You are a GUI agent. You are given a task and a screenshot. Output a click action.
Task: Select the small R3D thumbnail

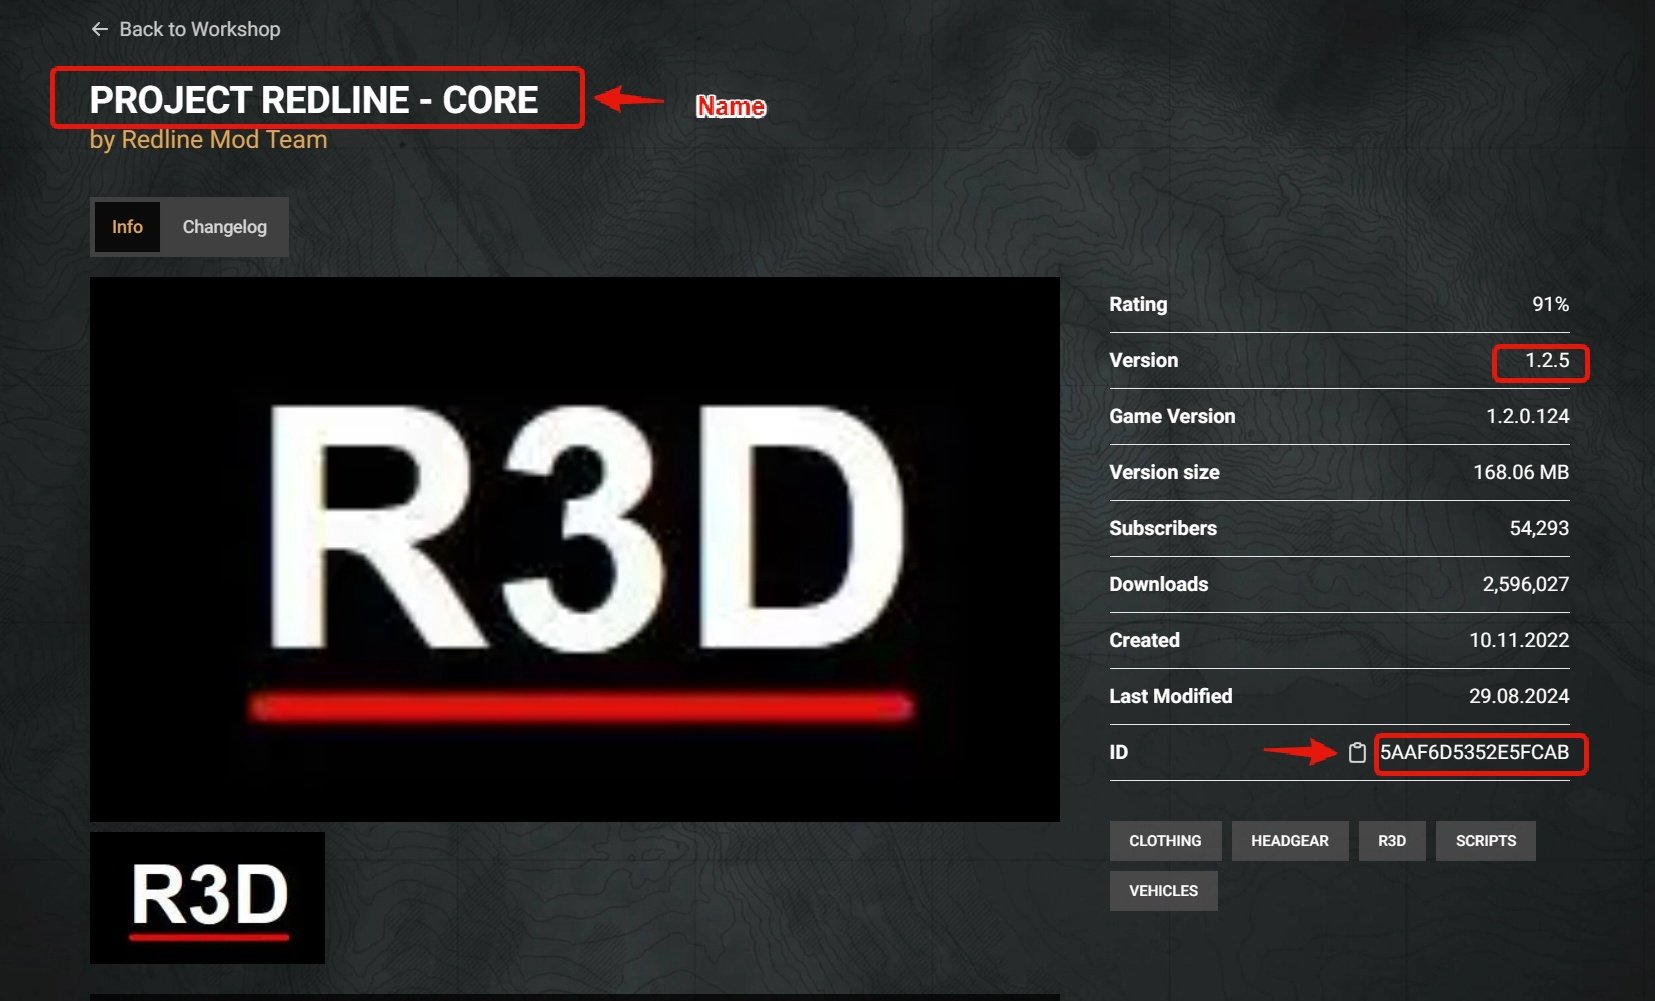(x=207, y=898)
